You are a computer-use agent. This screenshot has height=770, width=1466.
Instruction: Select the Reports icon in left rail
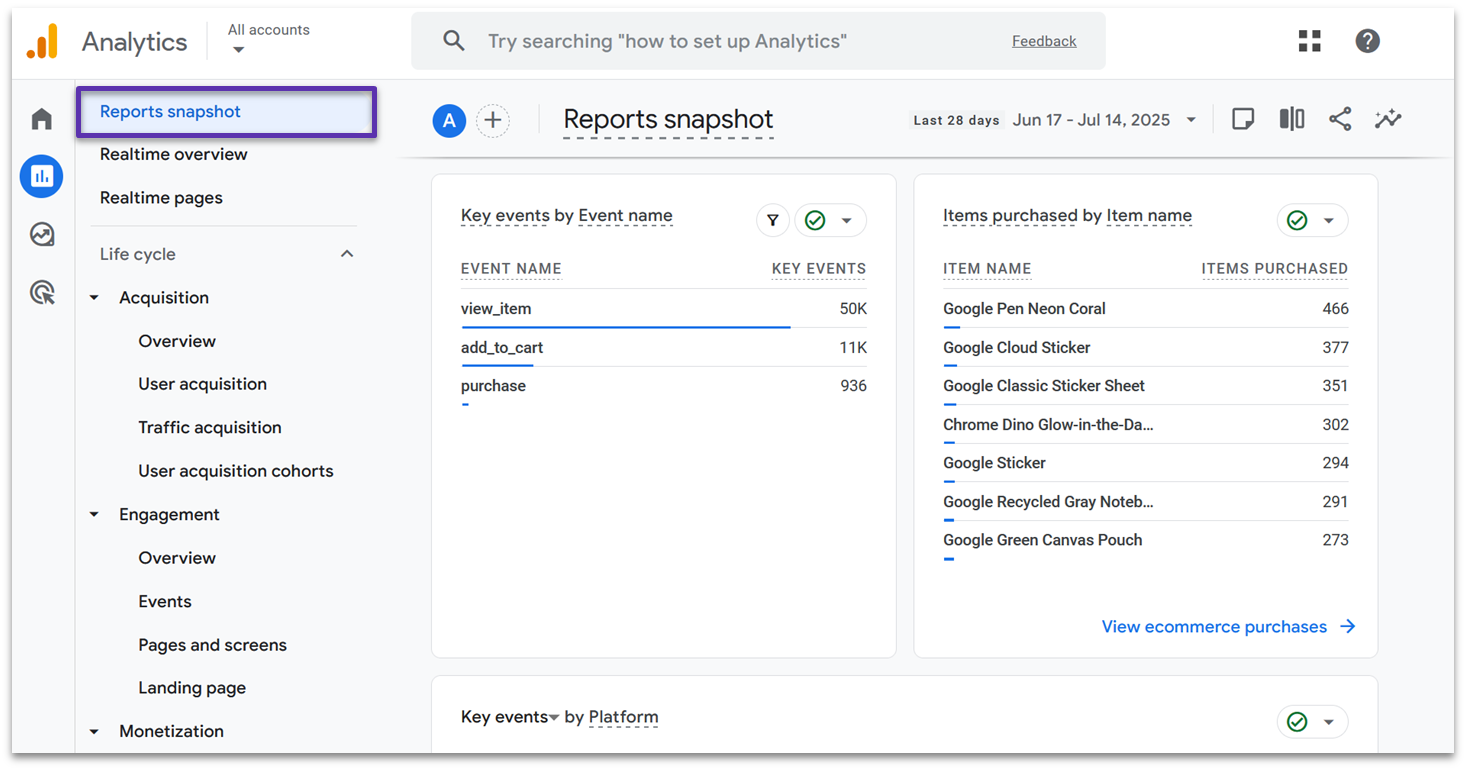click(x=41, y=176)
